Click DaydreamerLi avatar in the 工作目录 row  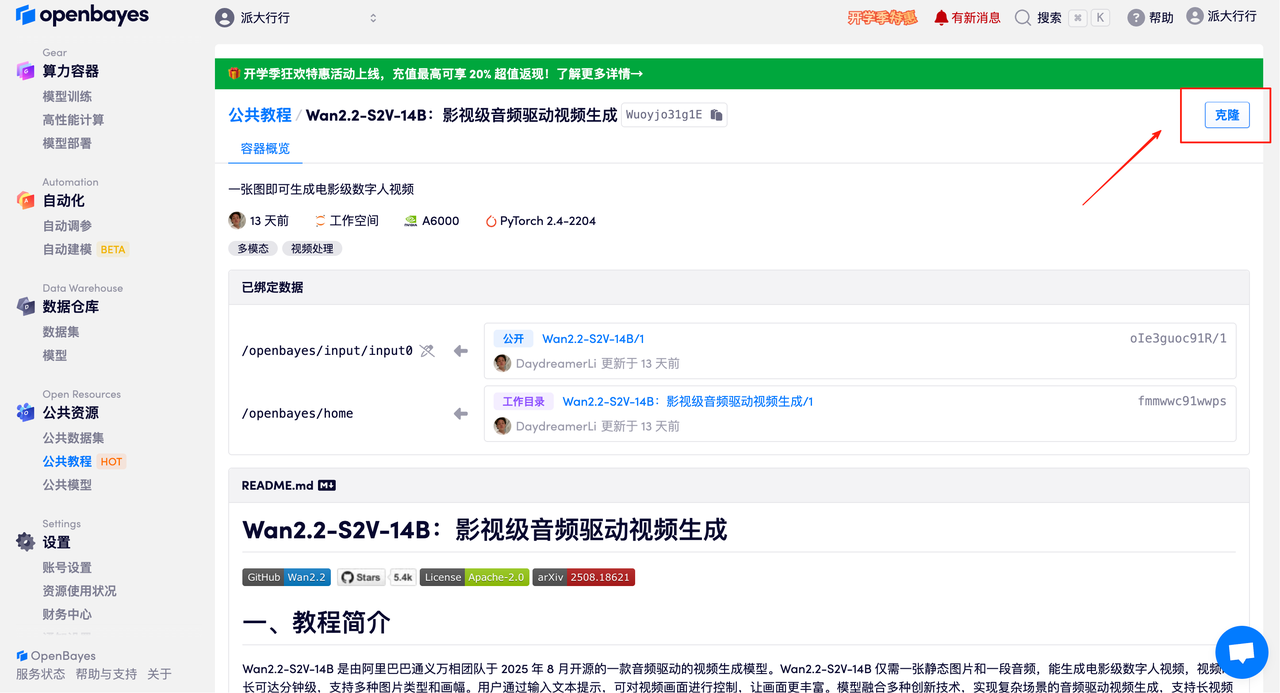click(x=502, y=426)
